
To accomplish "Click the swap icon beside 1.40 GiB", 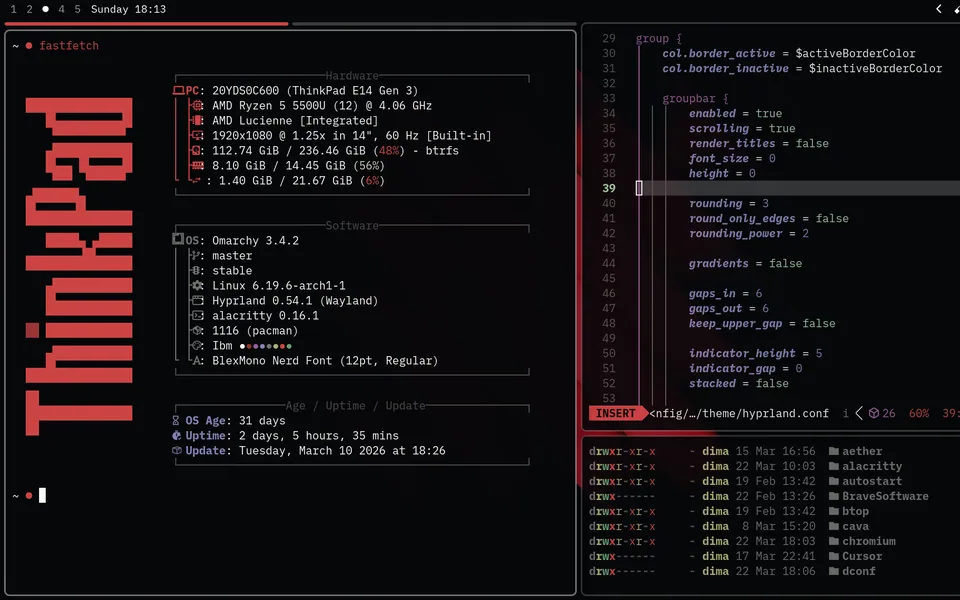I will [x=196, y=181].
